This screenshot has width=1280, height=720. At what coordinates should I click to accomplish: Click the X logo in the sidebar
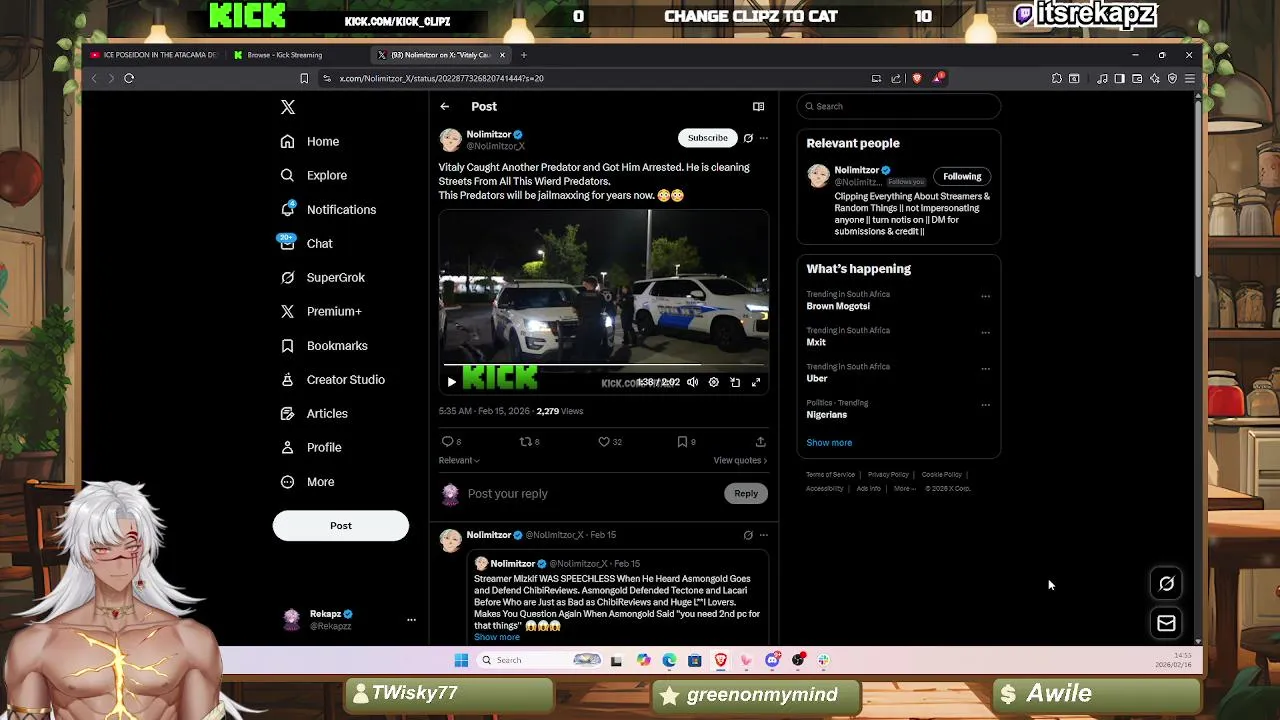click(x=288, y=107)
